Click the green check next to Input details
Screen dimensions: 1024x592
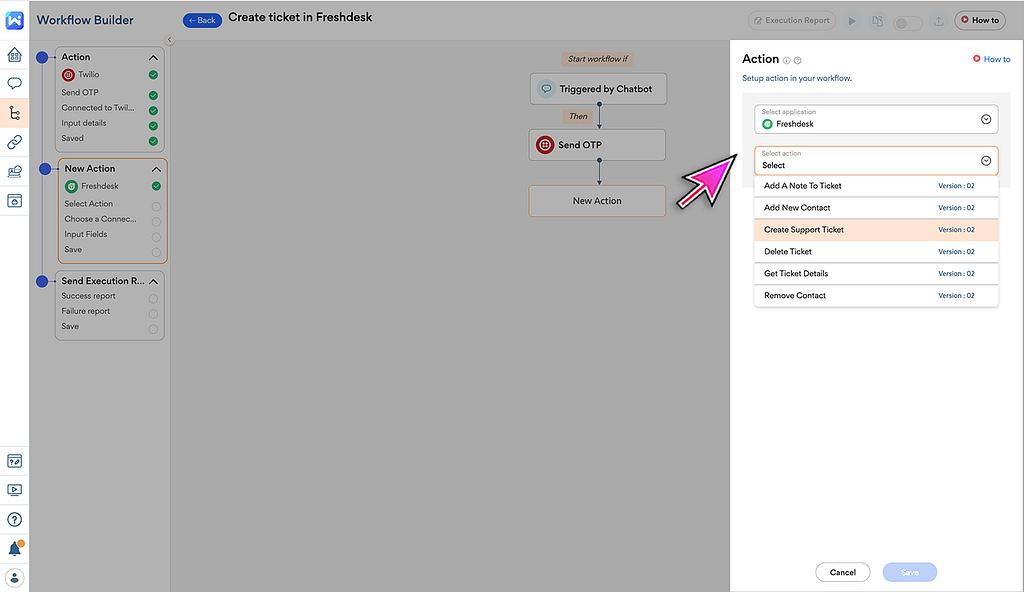coord(153,125)
